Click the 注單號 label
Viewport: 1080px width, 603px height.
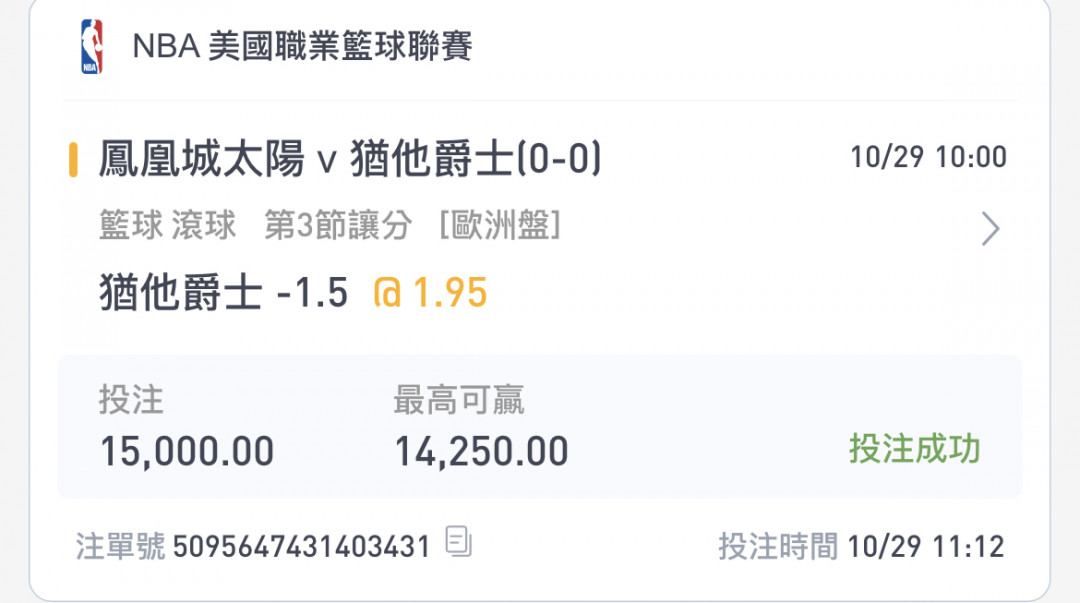tap(121, 546)
